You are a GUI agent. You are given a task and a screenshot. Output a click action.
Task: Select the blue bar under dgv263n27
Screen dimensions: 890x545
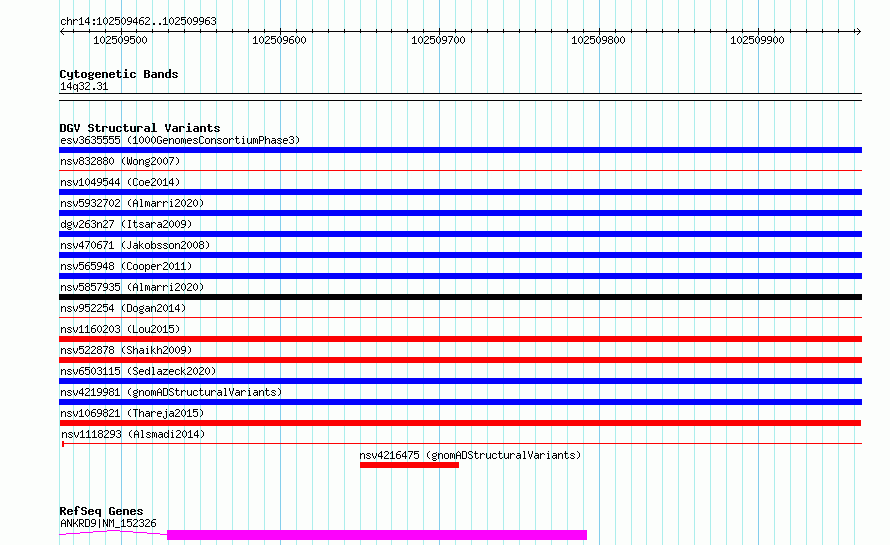460,234
